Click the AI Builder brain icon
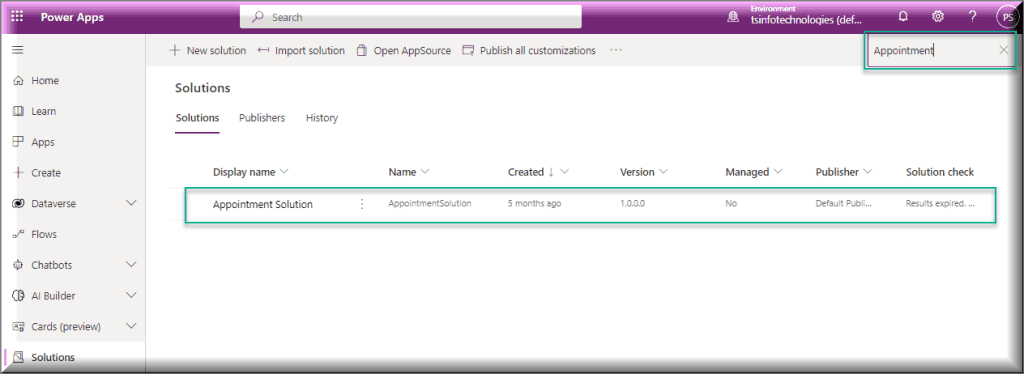 coord(18,296)
